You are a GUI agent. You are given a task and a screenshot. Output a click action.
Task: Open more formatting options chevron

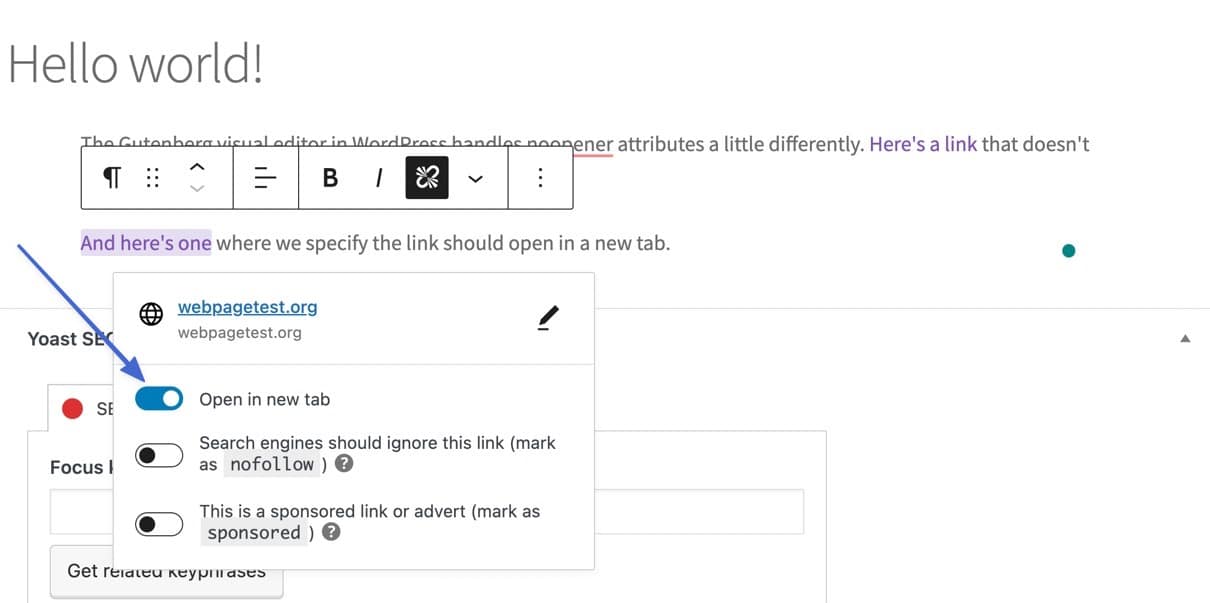point(476,177)
